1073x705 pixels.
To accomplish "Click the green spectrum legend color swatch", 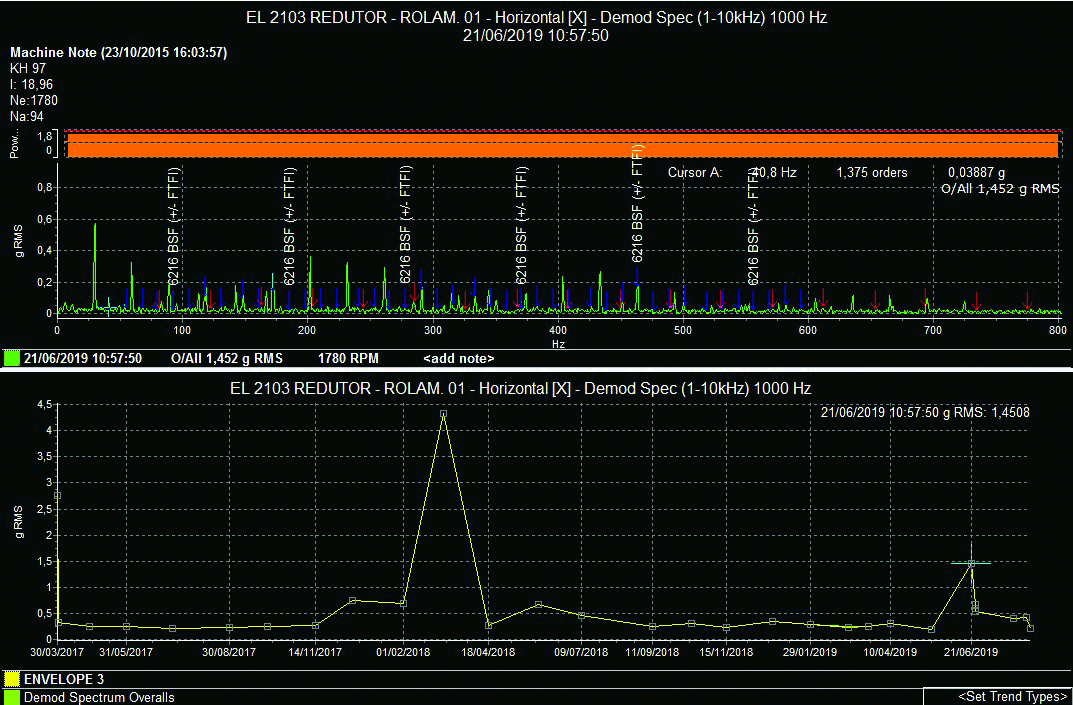I will (x=12, y=358).
